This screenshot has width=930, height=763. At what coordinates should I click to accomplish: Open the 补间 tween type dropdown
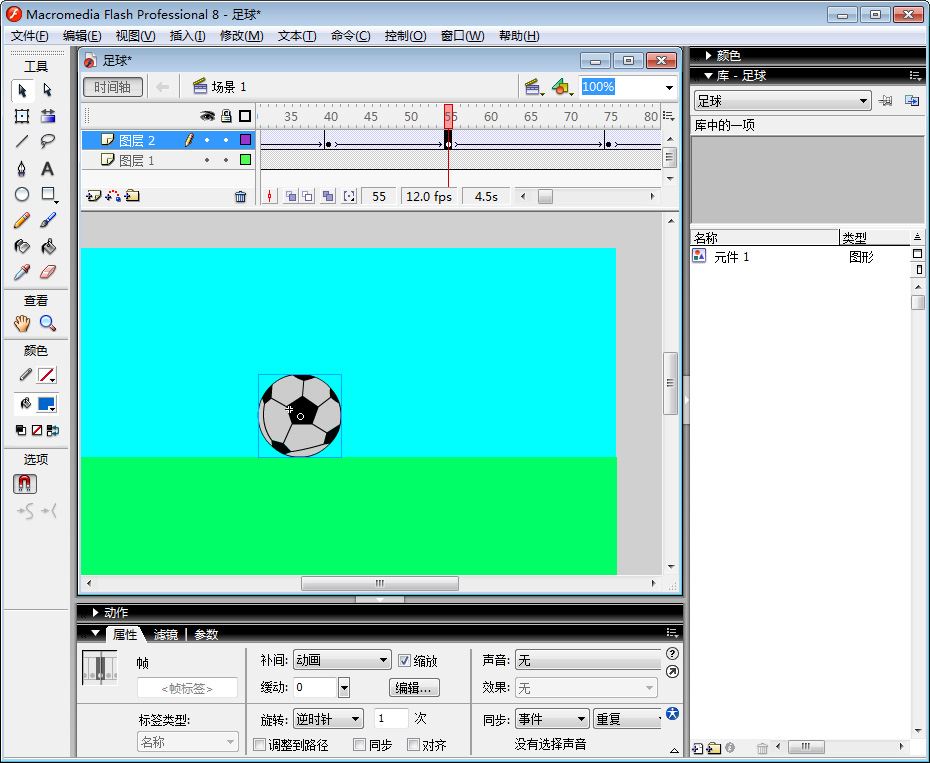(342, 660)
